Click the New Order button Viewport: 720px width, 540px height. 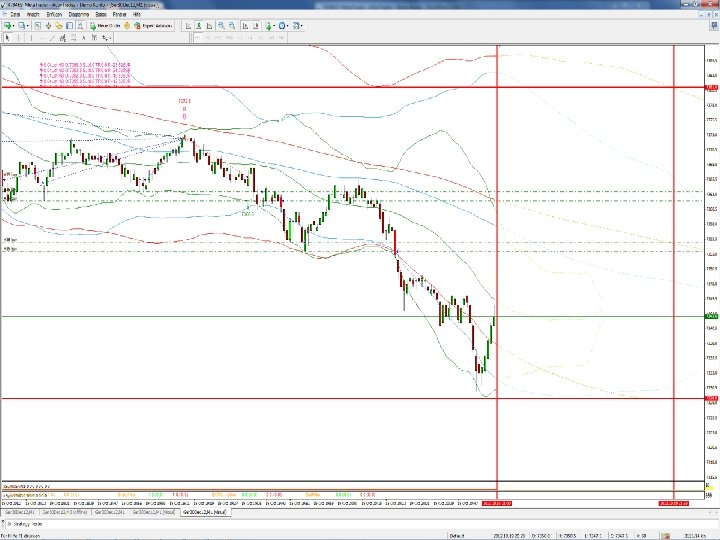coord(105,26)
